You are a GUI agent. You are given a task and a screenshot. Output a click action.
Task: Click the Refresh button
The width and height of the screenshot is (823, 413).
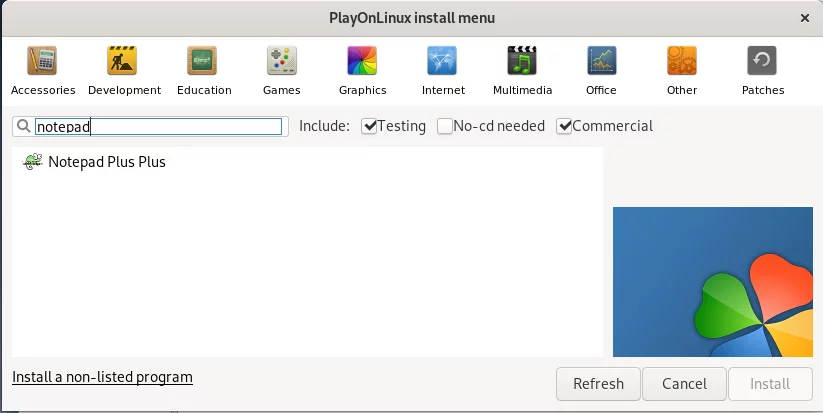coord(598,384)
